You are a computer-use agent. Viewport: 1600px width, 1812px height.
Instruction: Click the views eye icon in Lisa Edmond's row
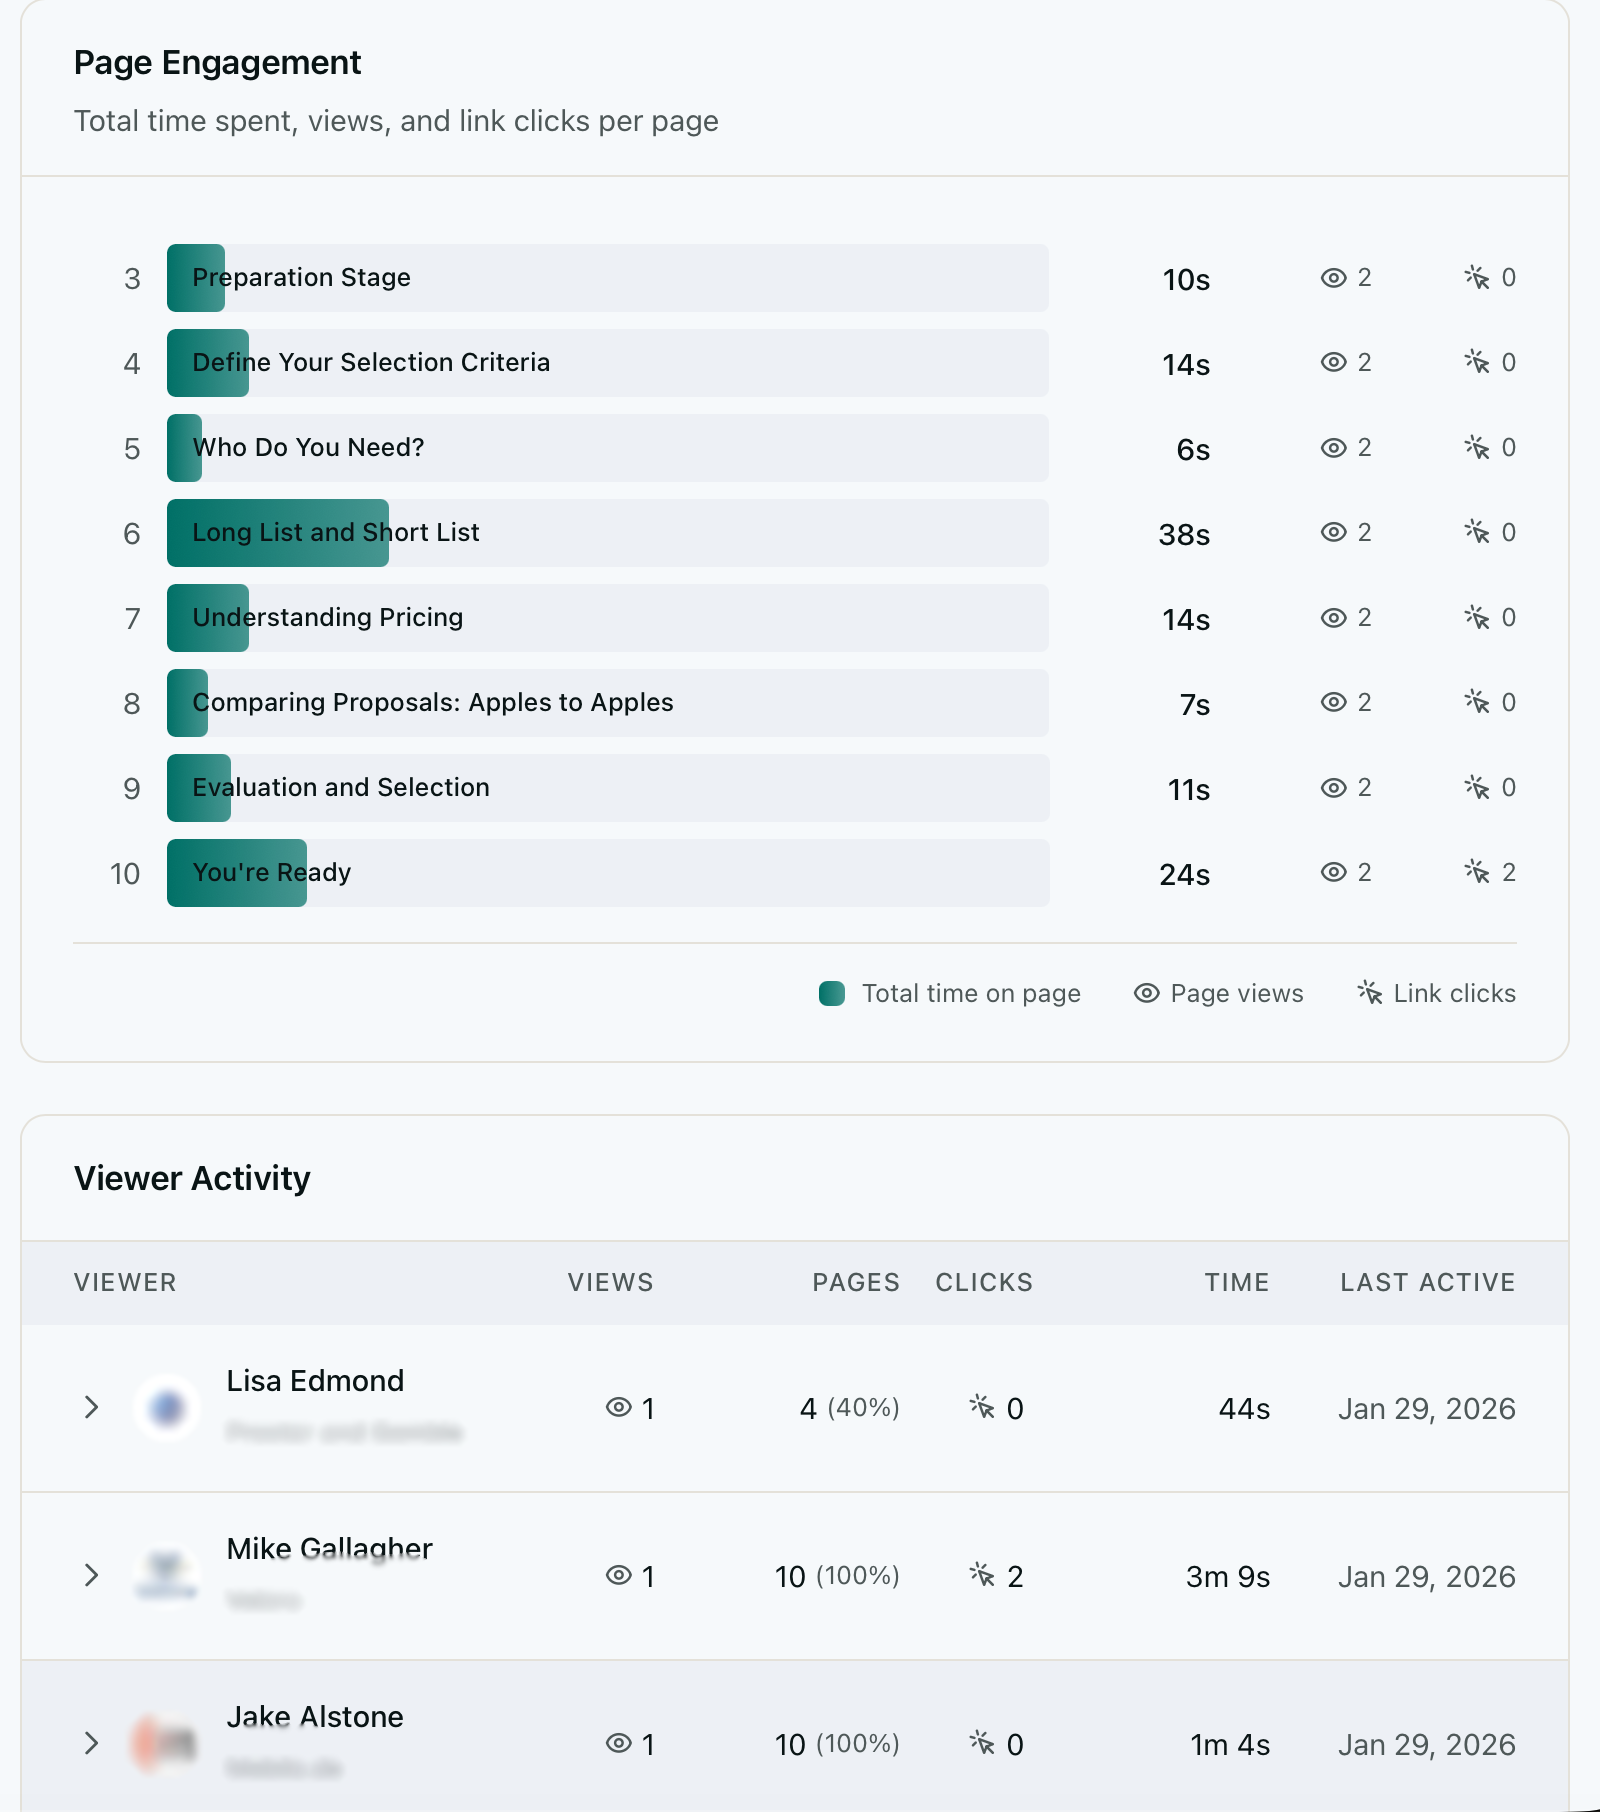(618, 1407)
